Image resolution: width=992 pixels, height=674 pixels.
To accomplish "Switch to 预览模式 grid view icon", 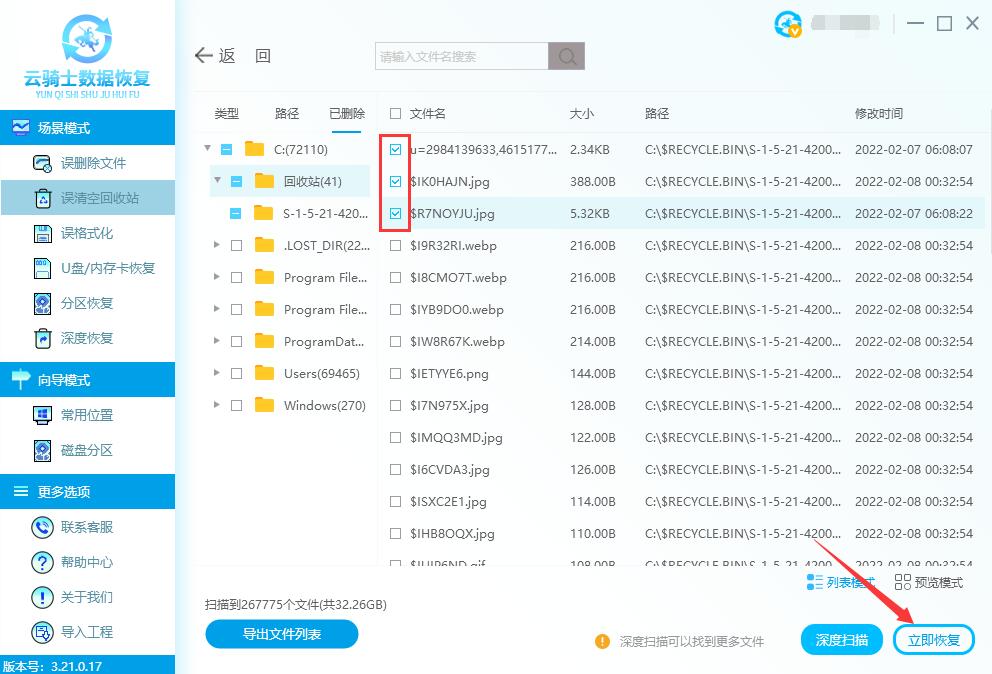I will pyautogui.click(x=903, y=582).
